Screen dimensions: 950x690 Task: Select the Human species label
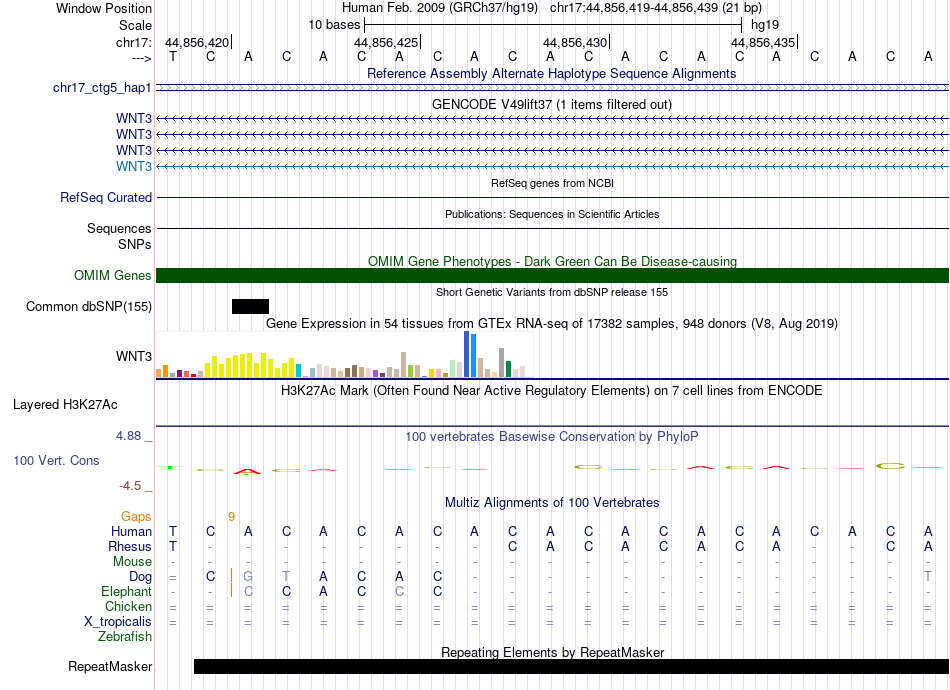[x=131, y=531]
